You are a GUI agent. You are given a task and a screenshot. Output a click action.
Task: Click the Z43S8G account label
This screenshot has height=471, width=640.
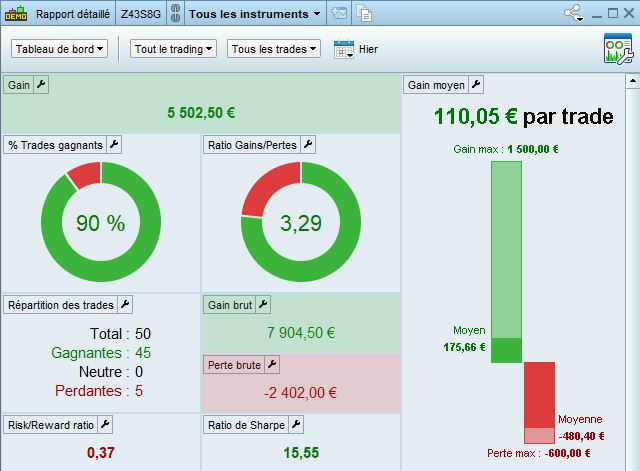141,14
